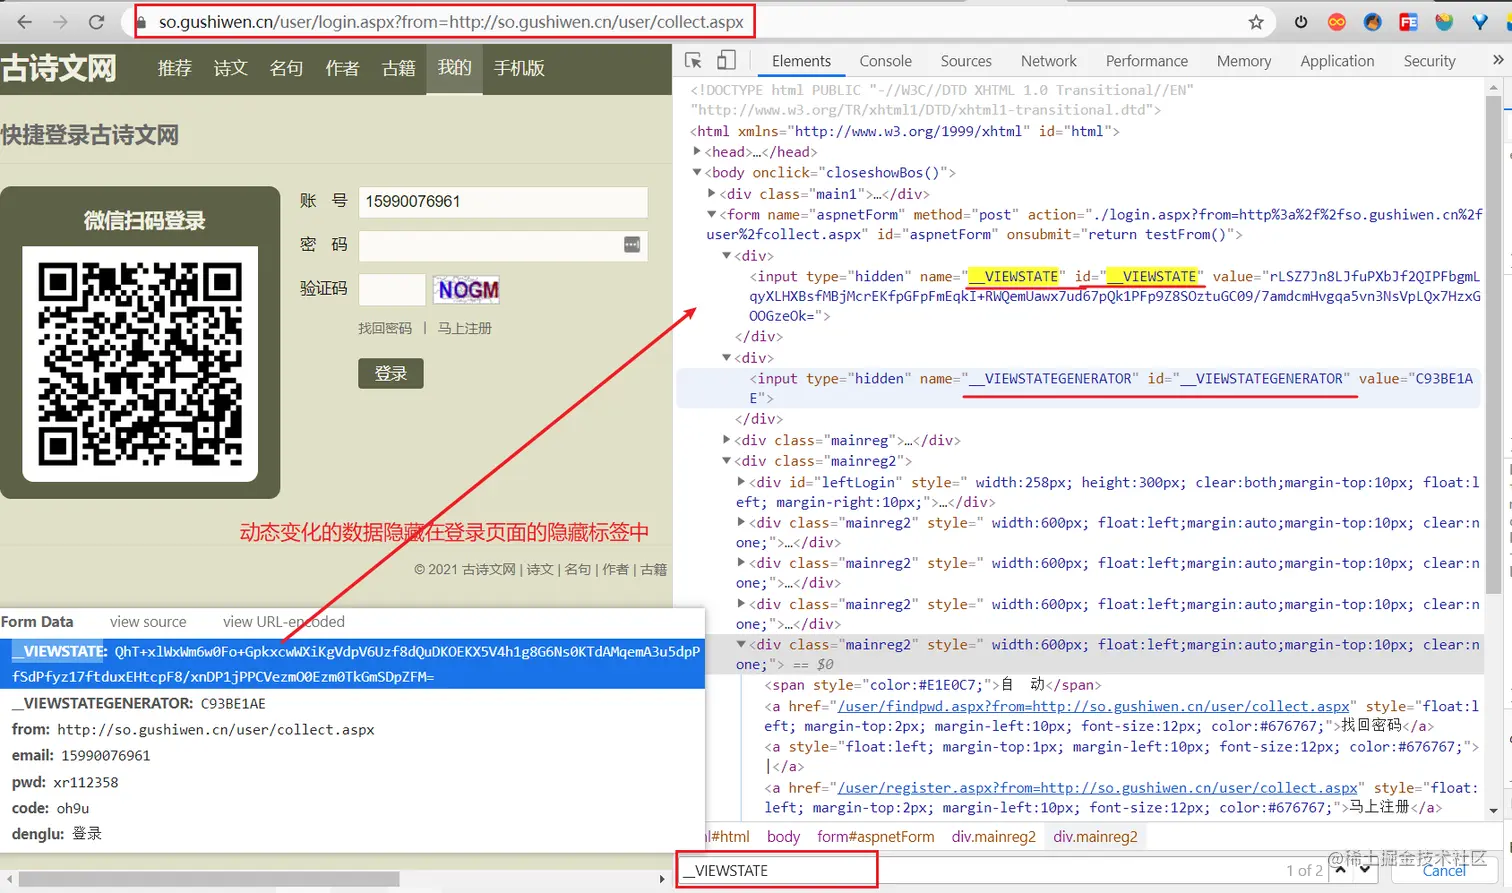Toggle the device toolbar in DevTools
This screenshot has height=893, width=1512.
727,61
